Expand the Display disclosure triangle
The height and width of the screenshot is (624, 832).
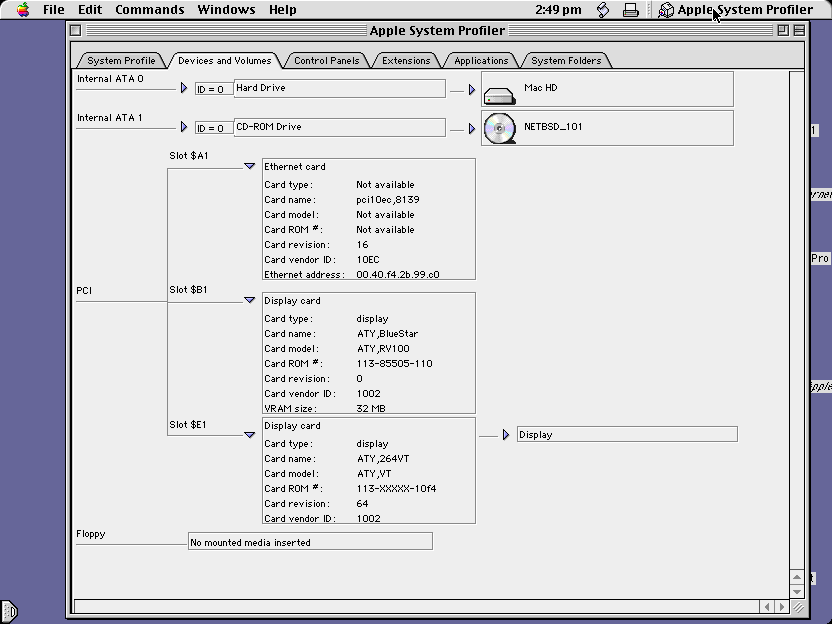point(505,435)
